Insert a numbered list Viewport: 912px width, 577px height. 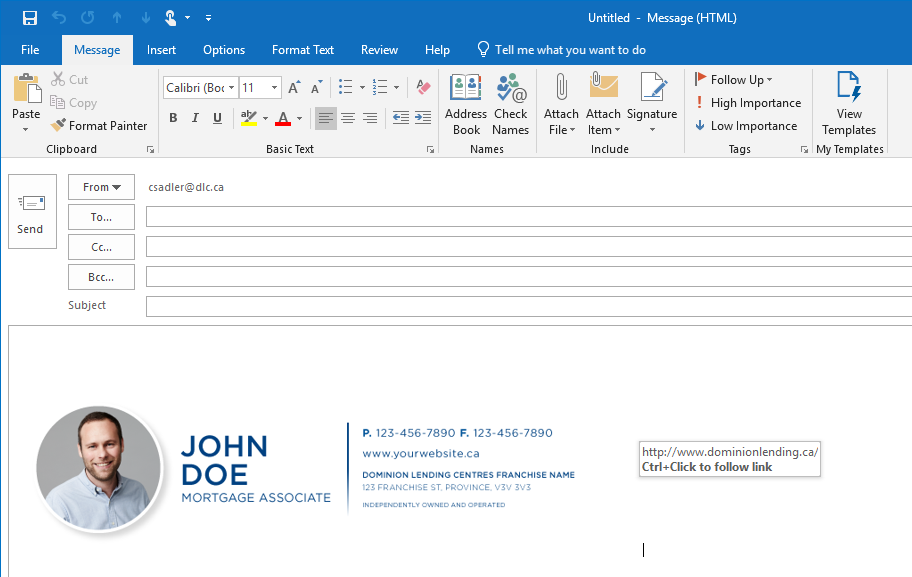point(380,87)
